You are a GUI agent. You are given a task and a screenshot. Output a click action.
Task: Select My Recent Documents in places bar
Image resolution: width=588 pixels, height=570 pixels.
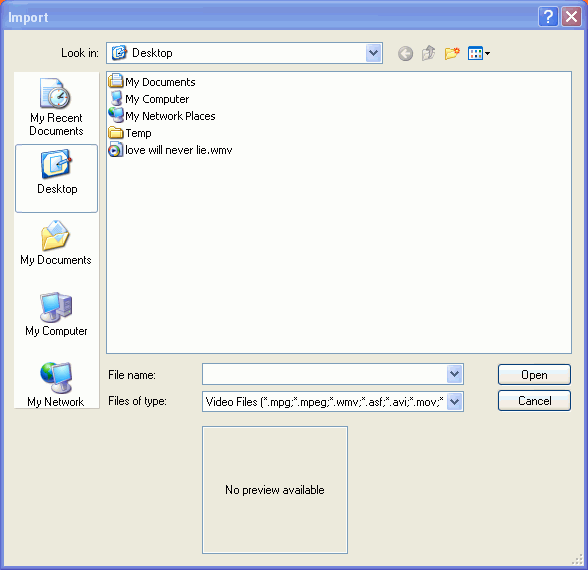tap(56, 108)
